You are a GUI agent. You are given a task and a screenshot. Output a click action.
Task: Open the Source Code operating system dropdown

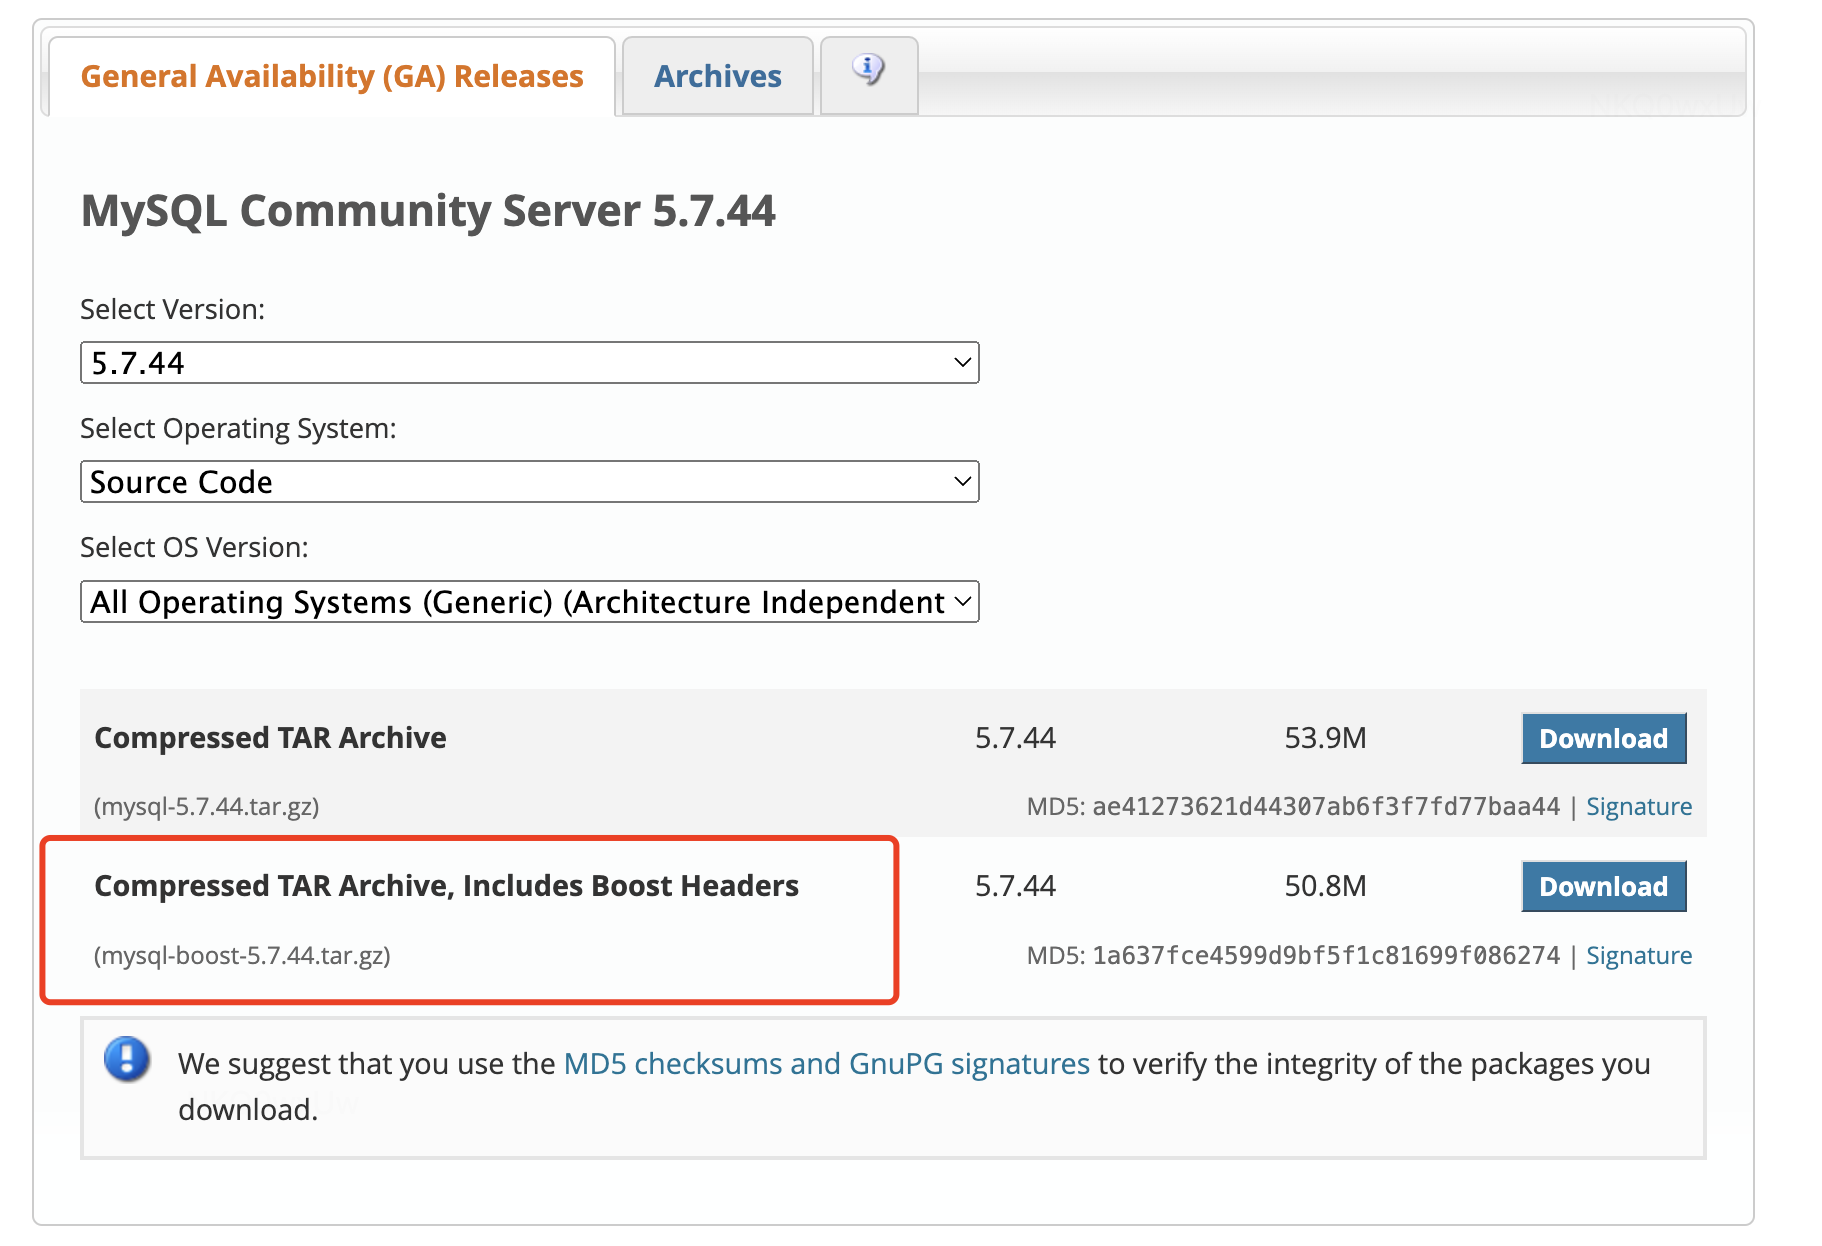pos(529,482)
